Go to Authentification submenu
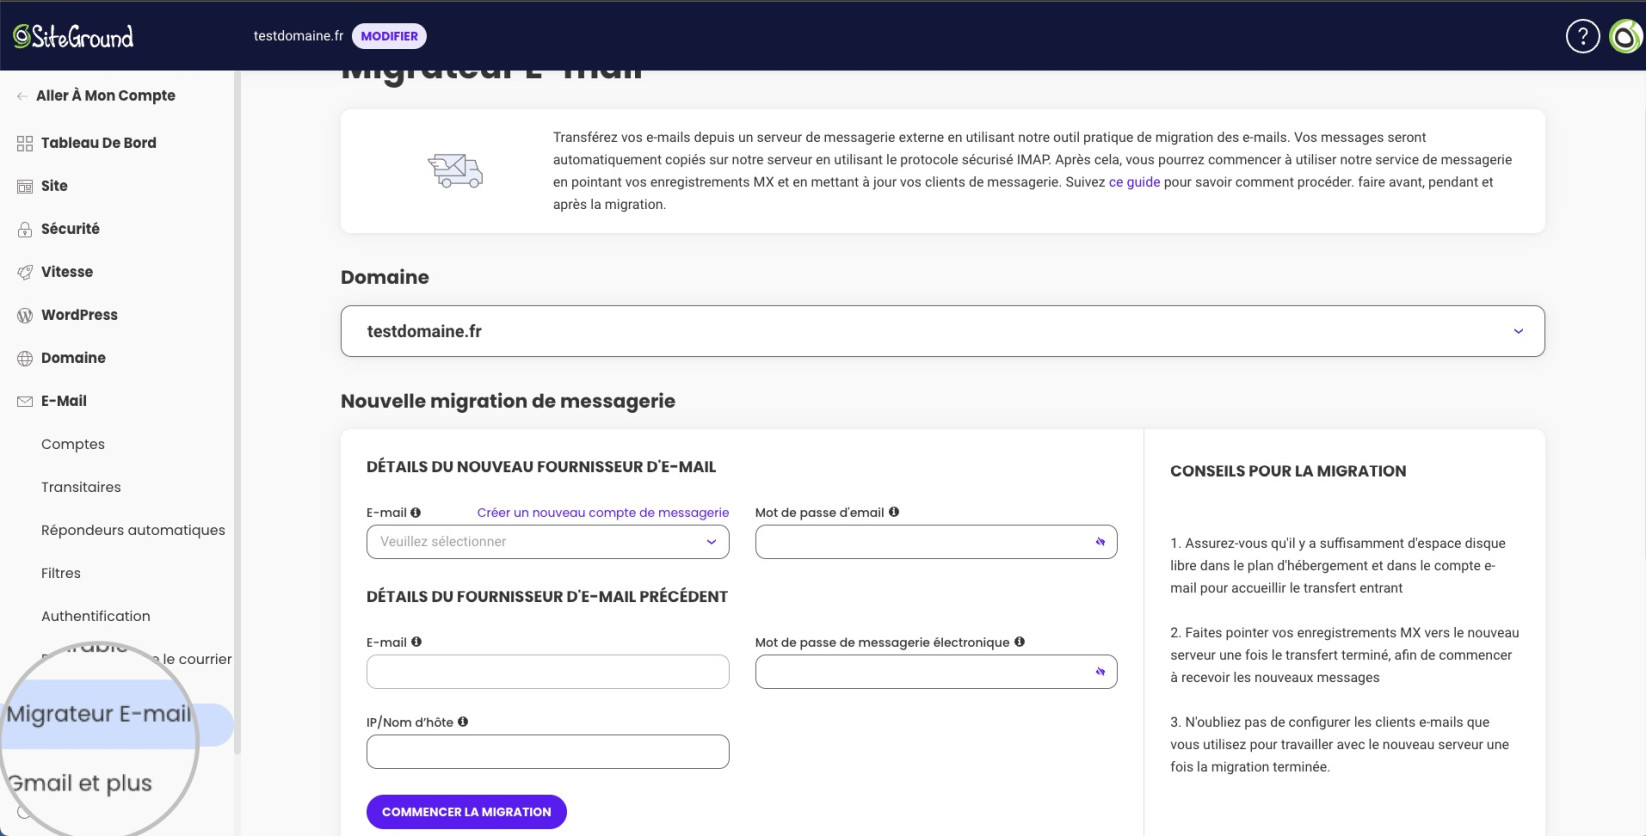This screenshot has width=1646, height=836. click(x=96, y=616)
